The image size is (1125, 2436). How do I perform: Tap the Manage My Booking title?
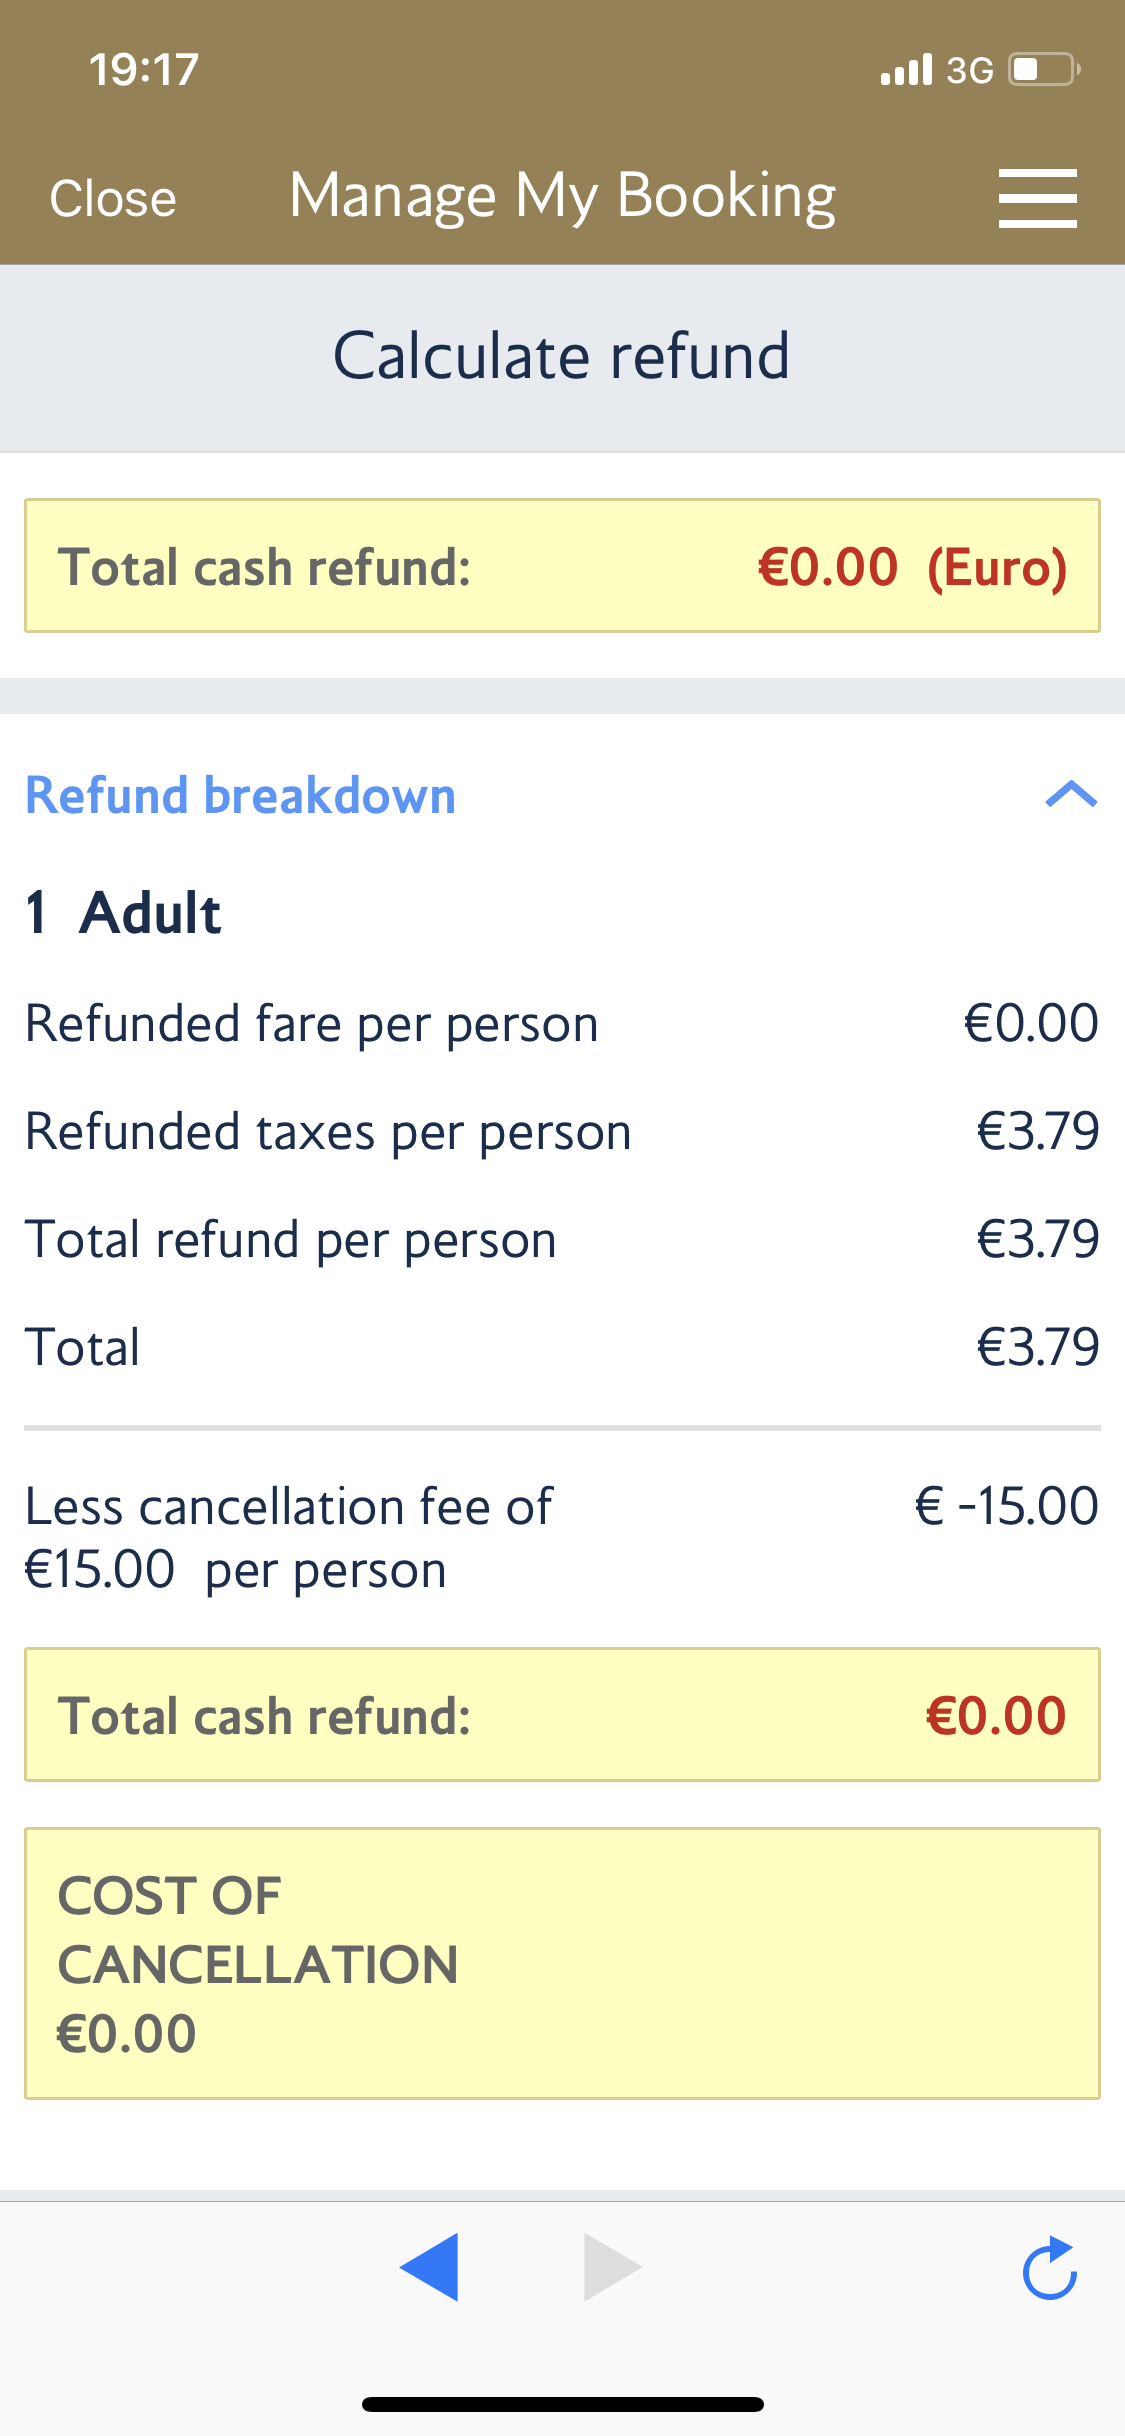click(562, 196)
